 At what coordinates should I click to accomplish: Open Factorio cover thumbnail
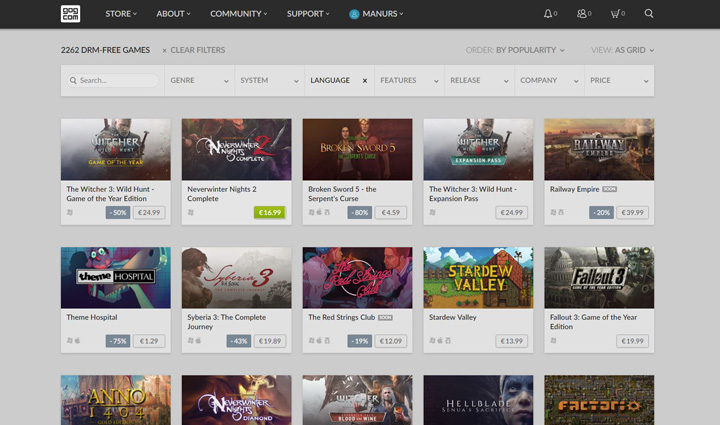point(599,400)
